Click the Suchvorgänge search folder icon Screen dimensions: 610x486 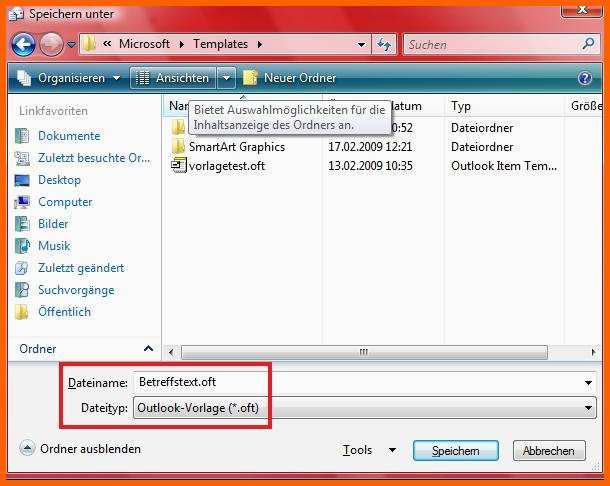pos(22,290)
